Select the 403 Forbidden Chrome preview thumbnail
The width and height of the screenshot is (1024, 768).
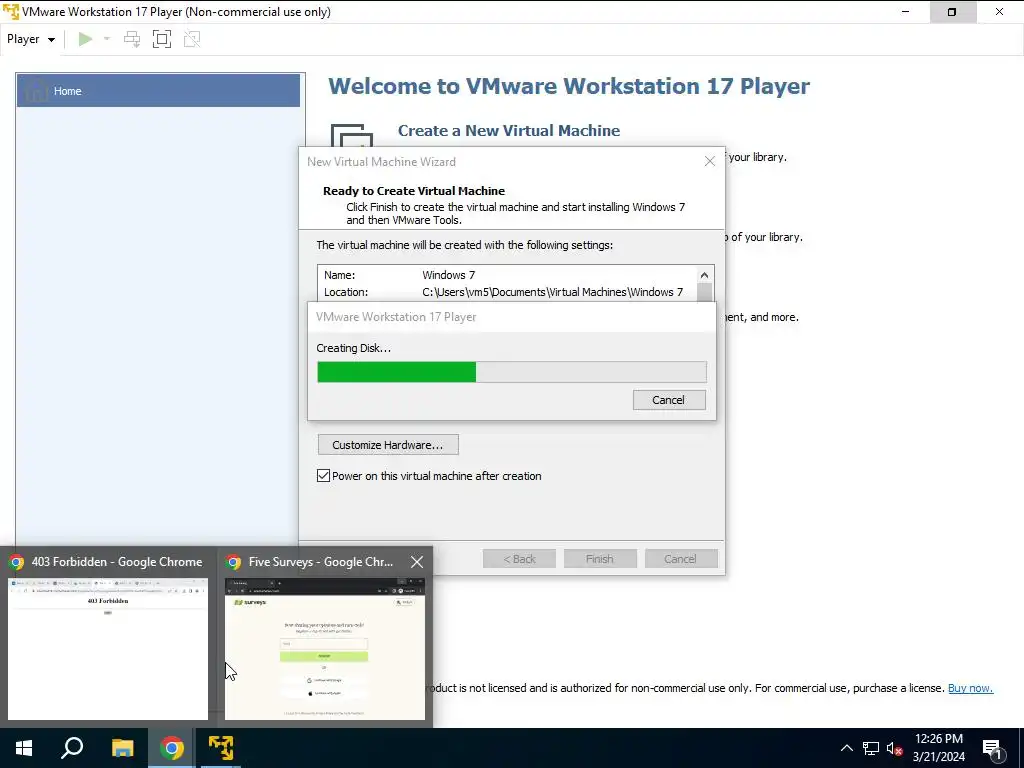pyautogui.click(x=108, y=648)
